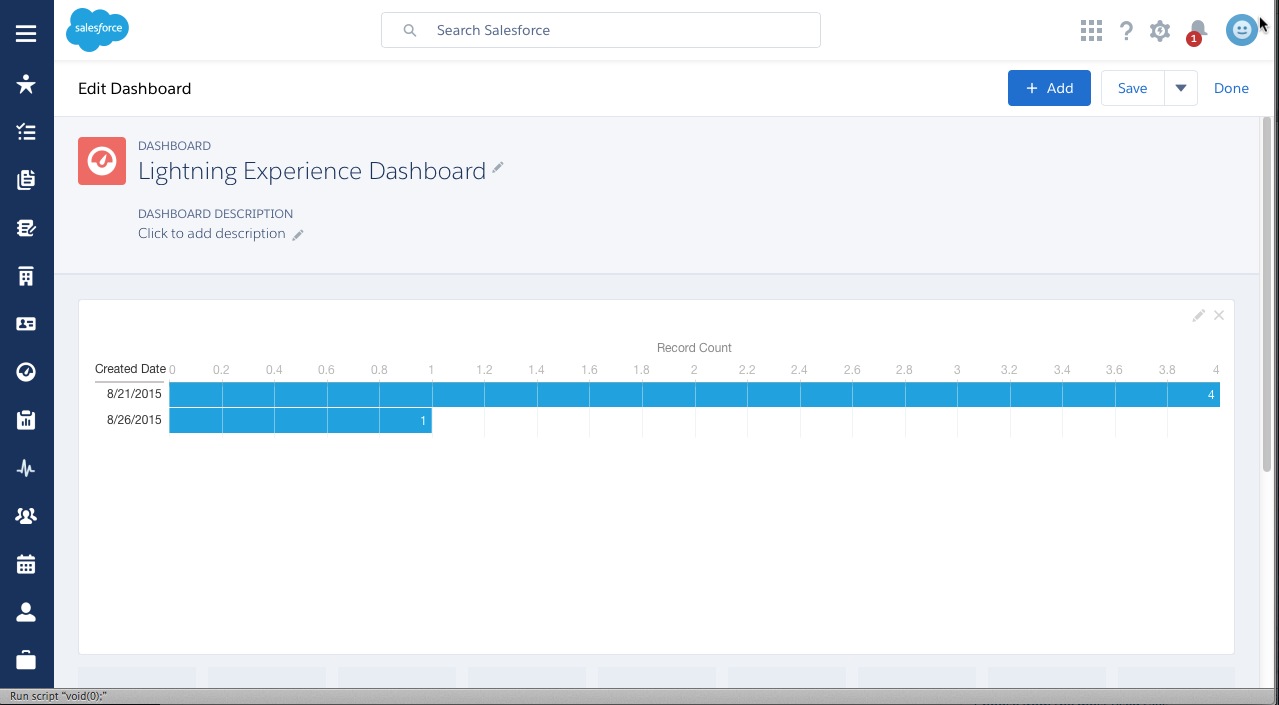Save the dashboard
1279x705 pixels.
[1132, 88]
